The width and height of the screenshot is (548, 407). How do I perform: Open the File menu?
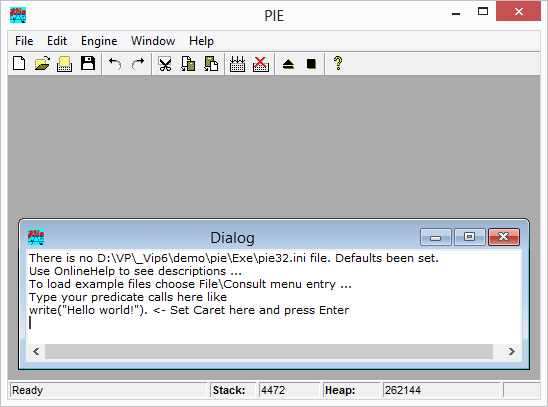[24, 41]
